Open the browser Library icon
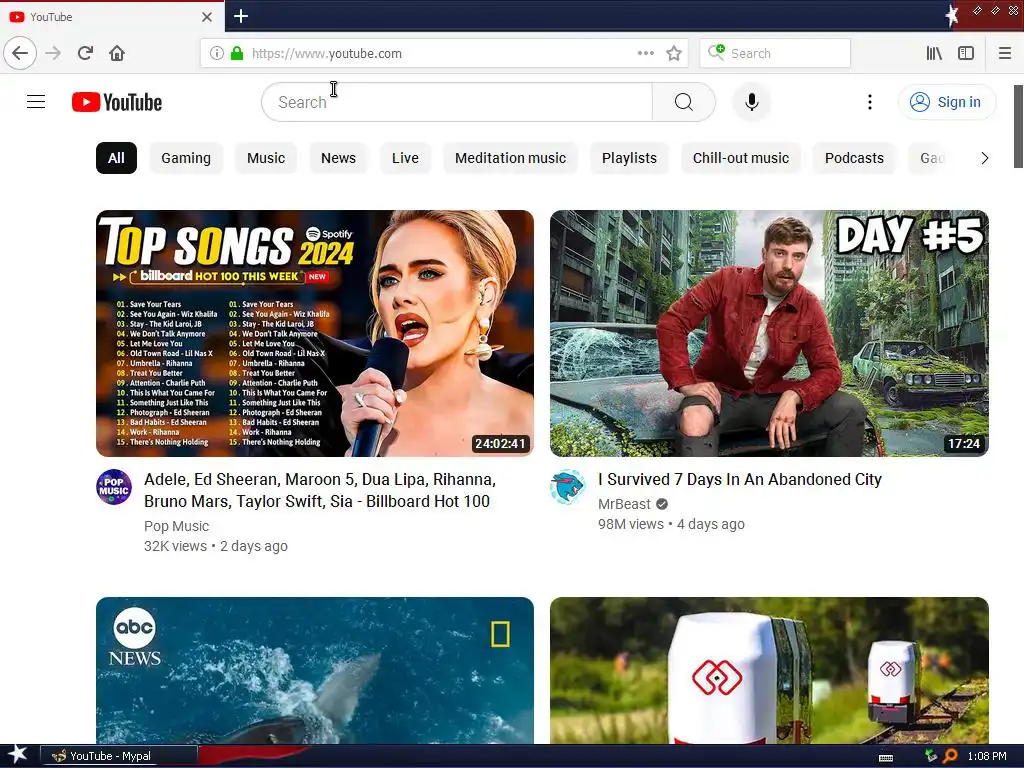1024x768 pixels. coord(934,53)
